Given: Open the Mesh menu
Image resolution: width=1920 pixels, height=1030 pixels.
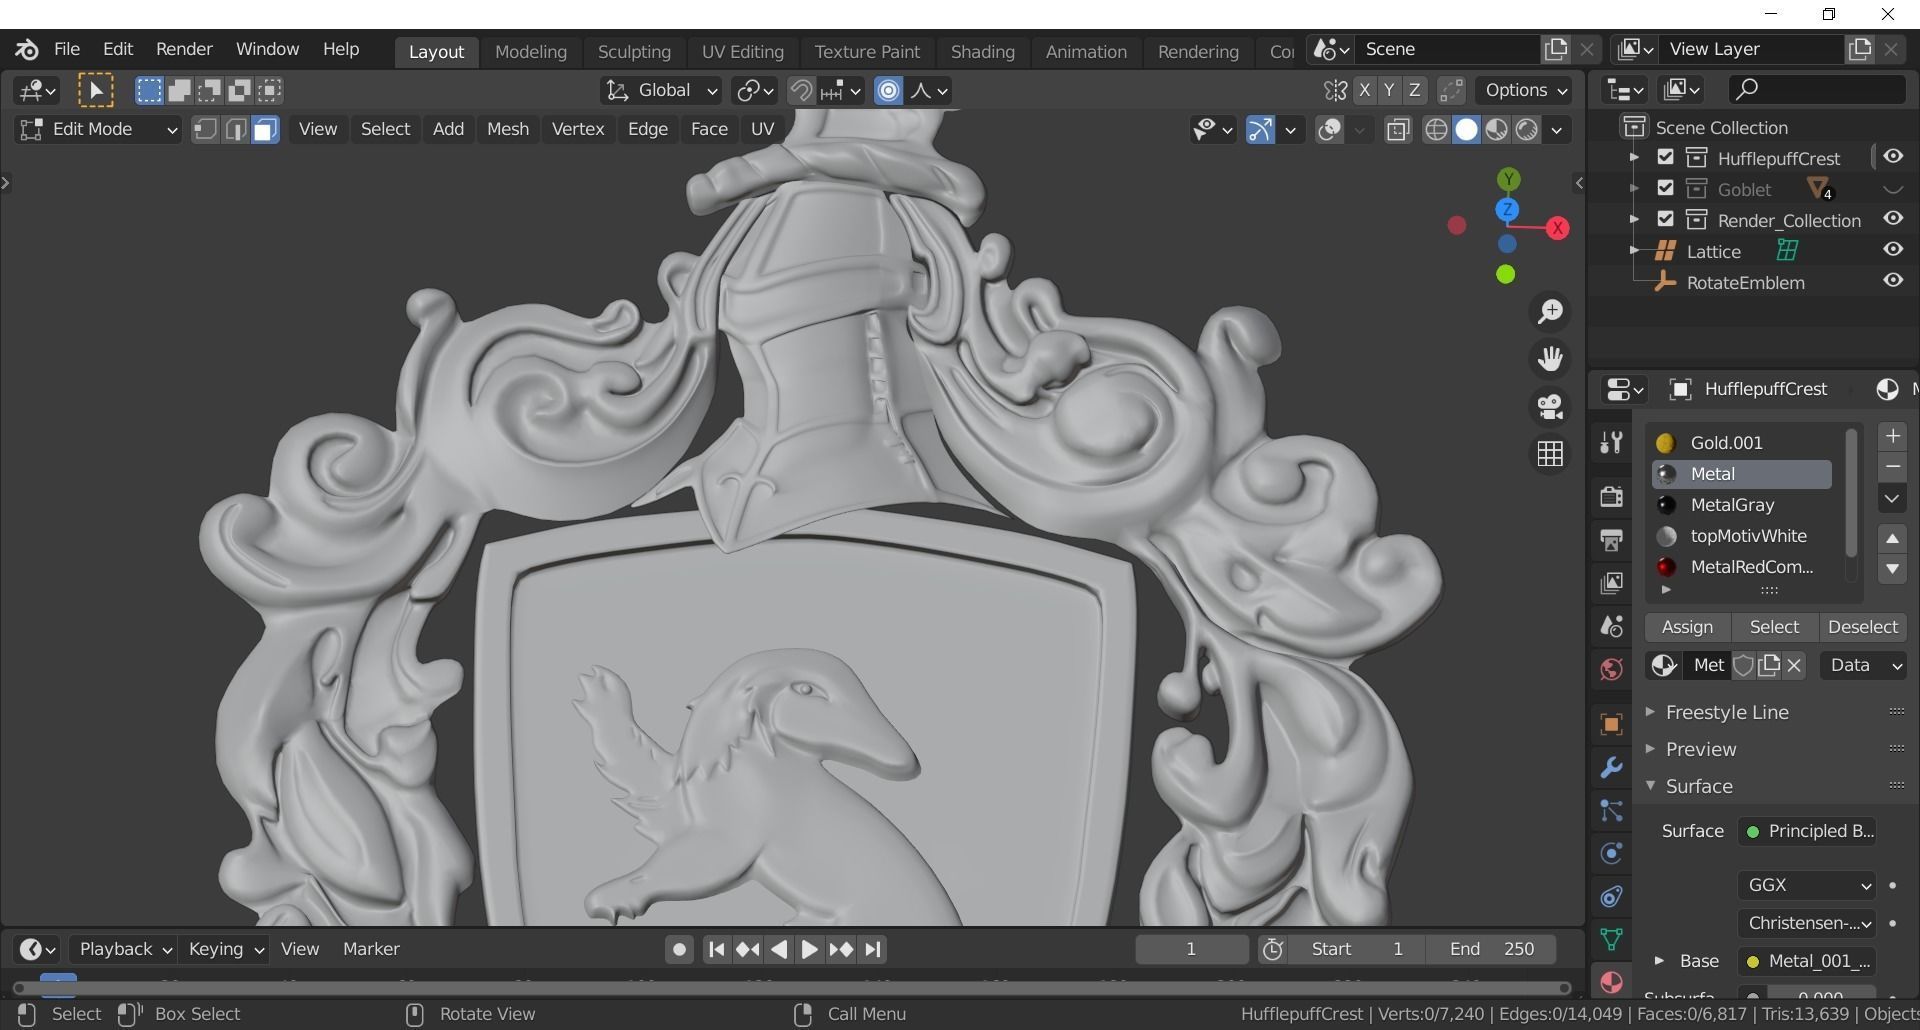Looking at the screenshot, I should click(507, 130).
